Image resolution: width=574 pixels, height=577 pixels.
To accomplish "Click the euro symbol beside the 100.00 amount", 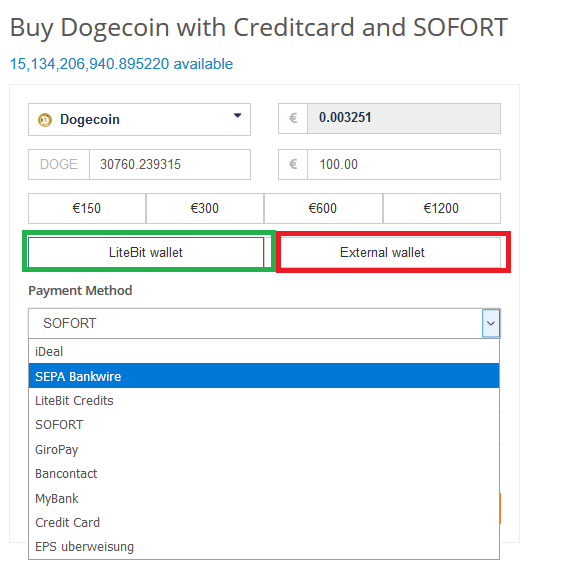I will click(293, 164).
